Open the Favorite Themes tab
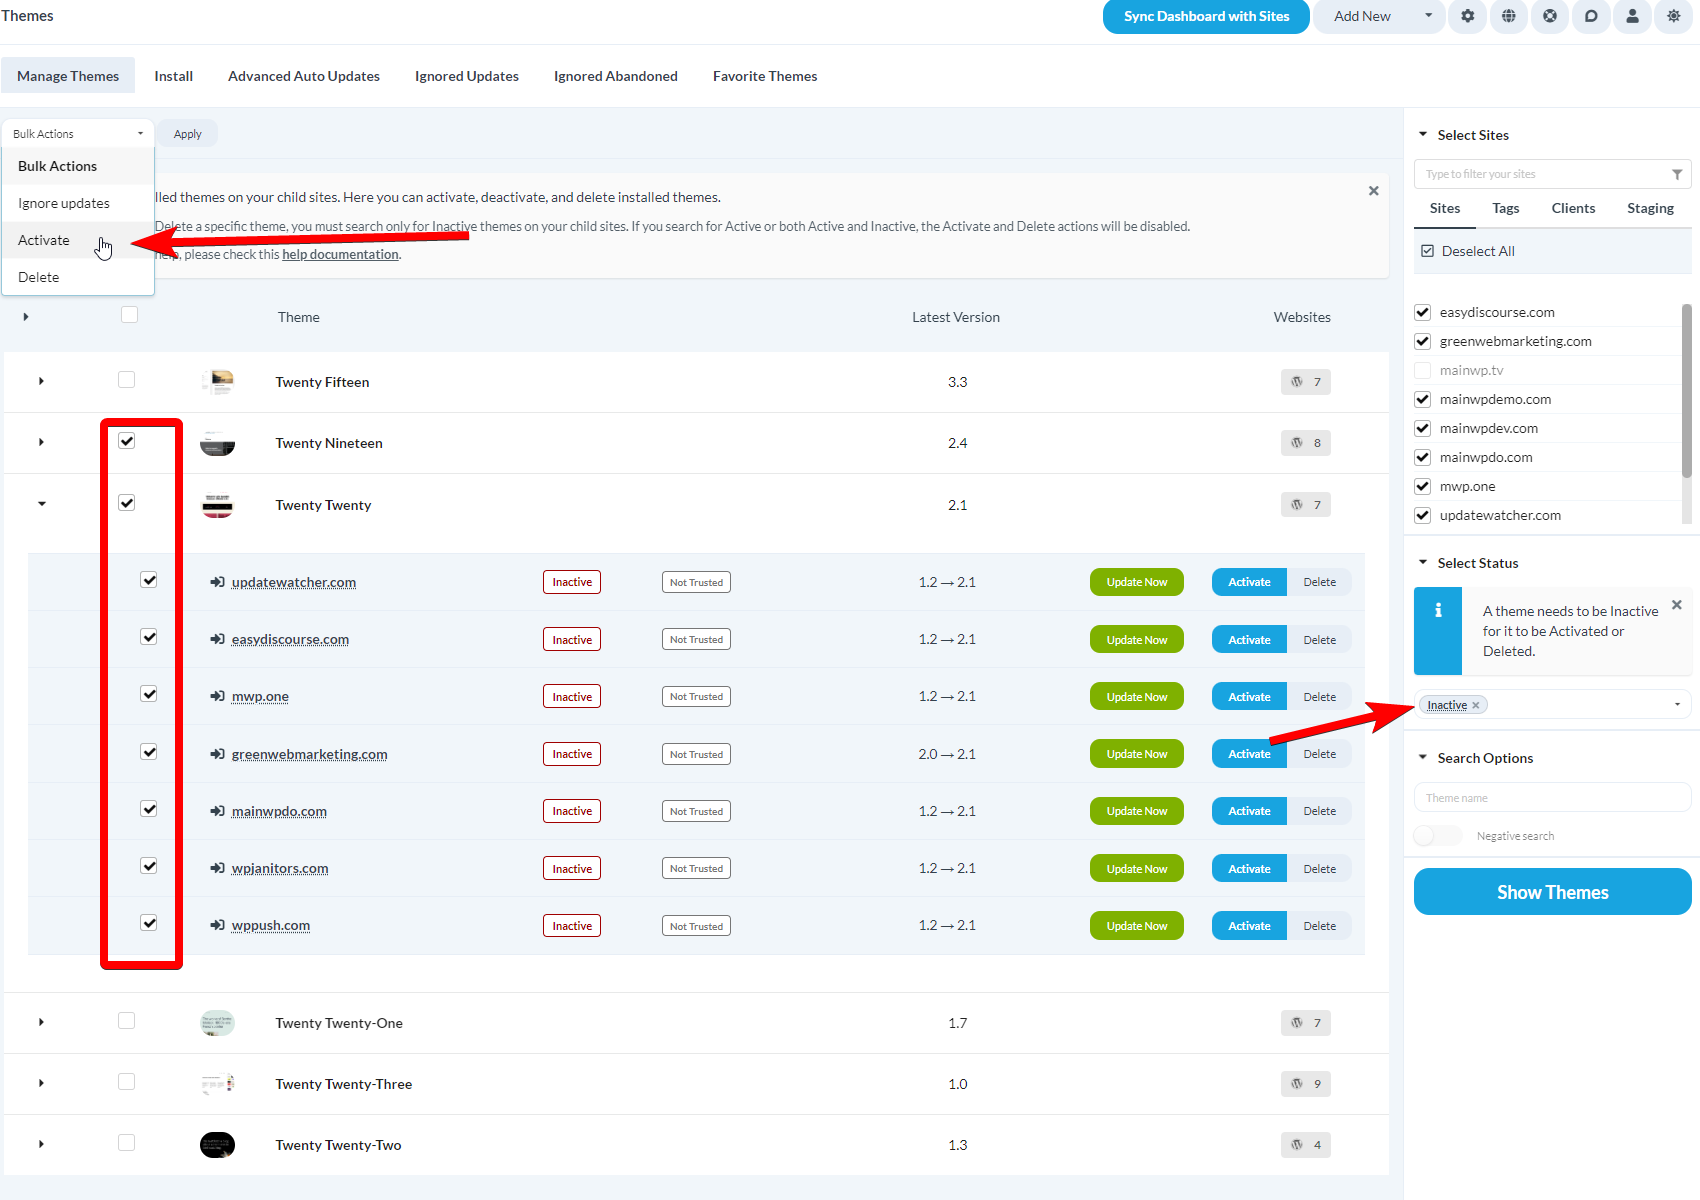Screen dimensions: 1700x1200 coord(765,75)
